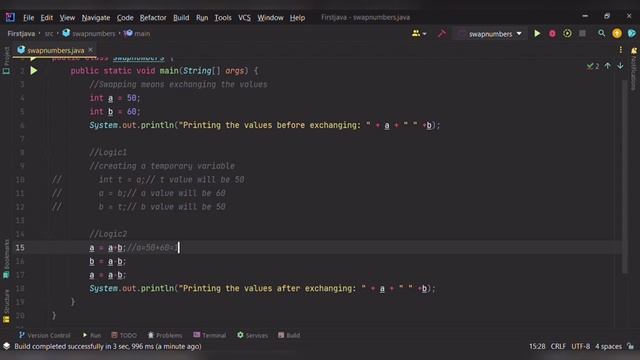Click the Build project hammer icon

click(442, 33)
